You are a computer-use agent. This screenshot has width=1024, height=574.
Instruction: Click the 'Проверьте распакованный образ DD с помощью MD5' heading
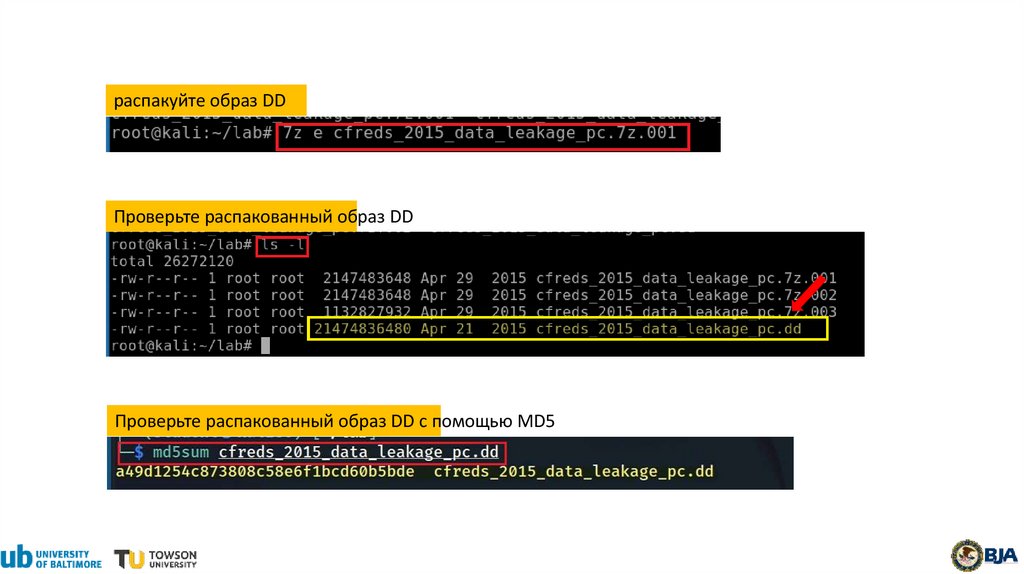(334, 421)
